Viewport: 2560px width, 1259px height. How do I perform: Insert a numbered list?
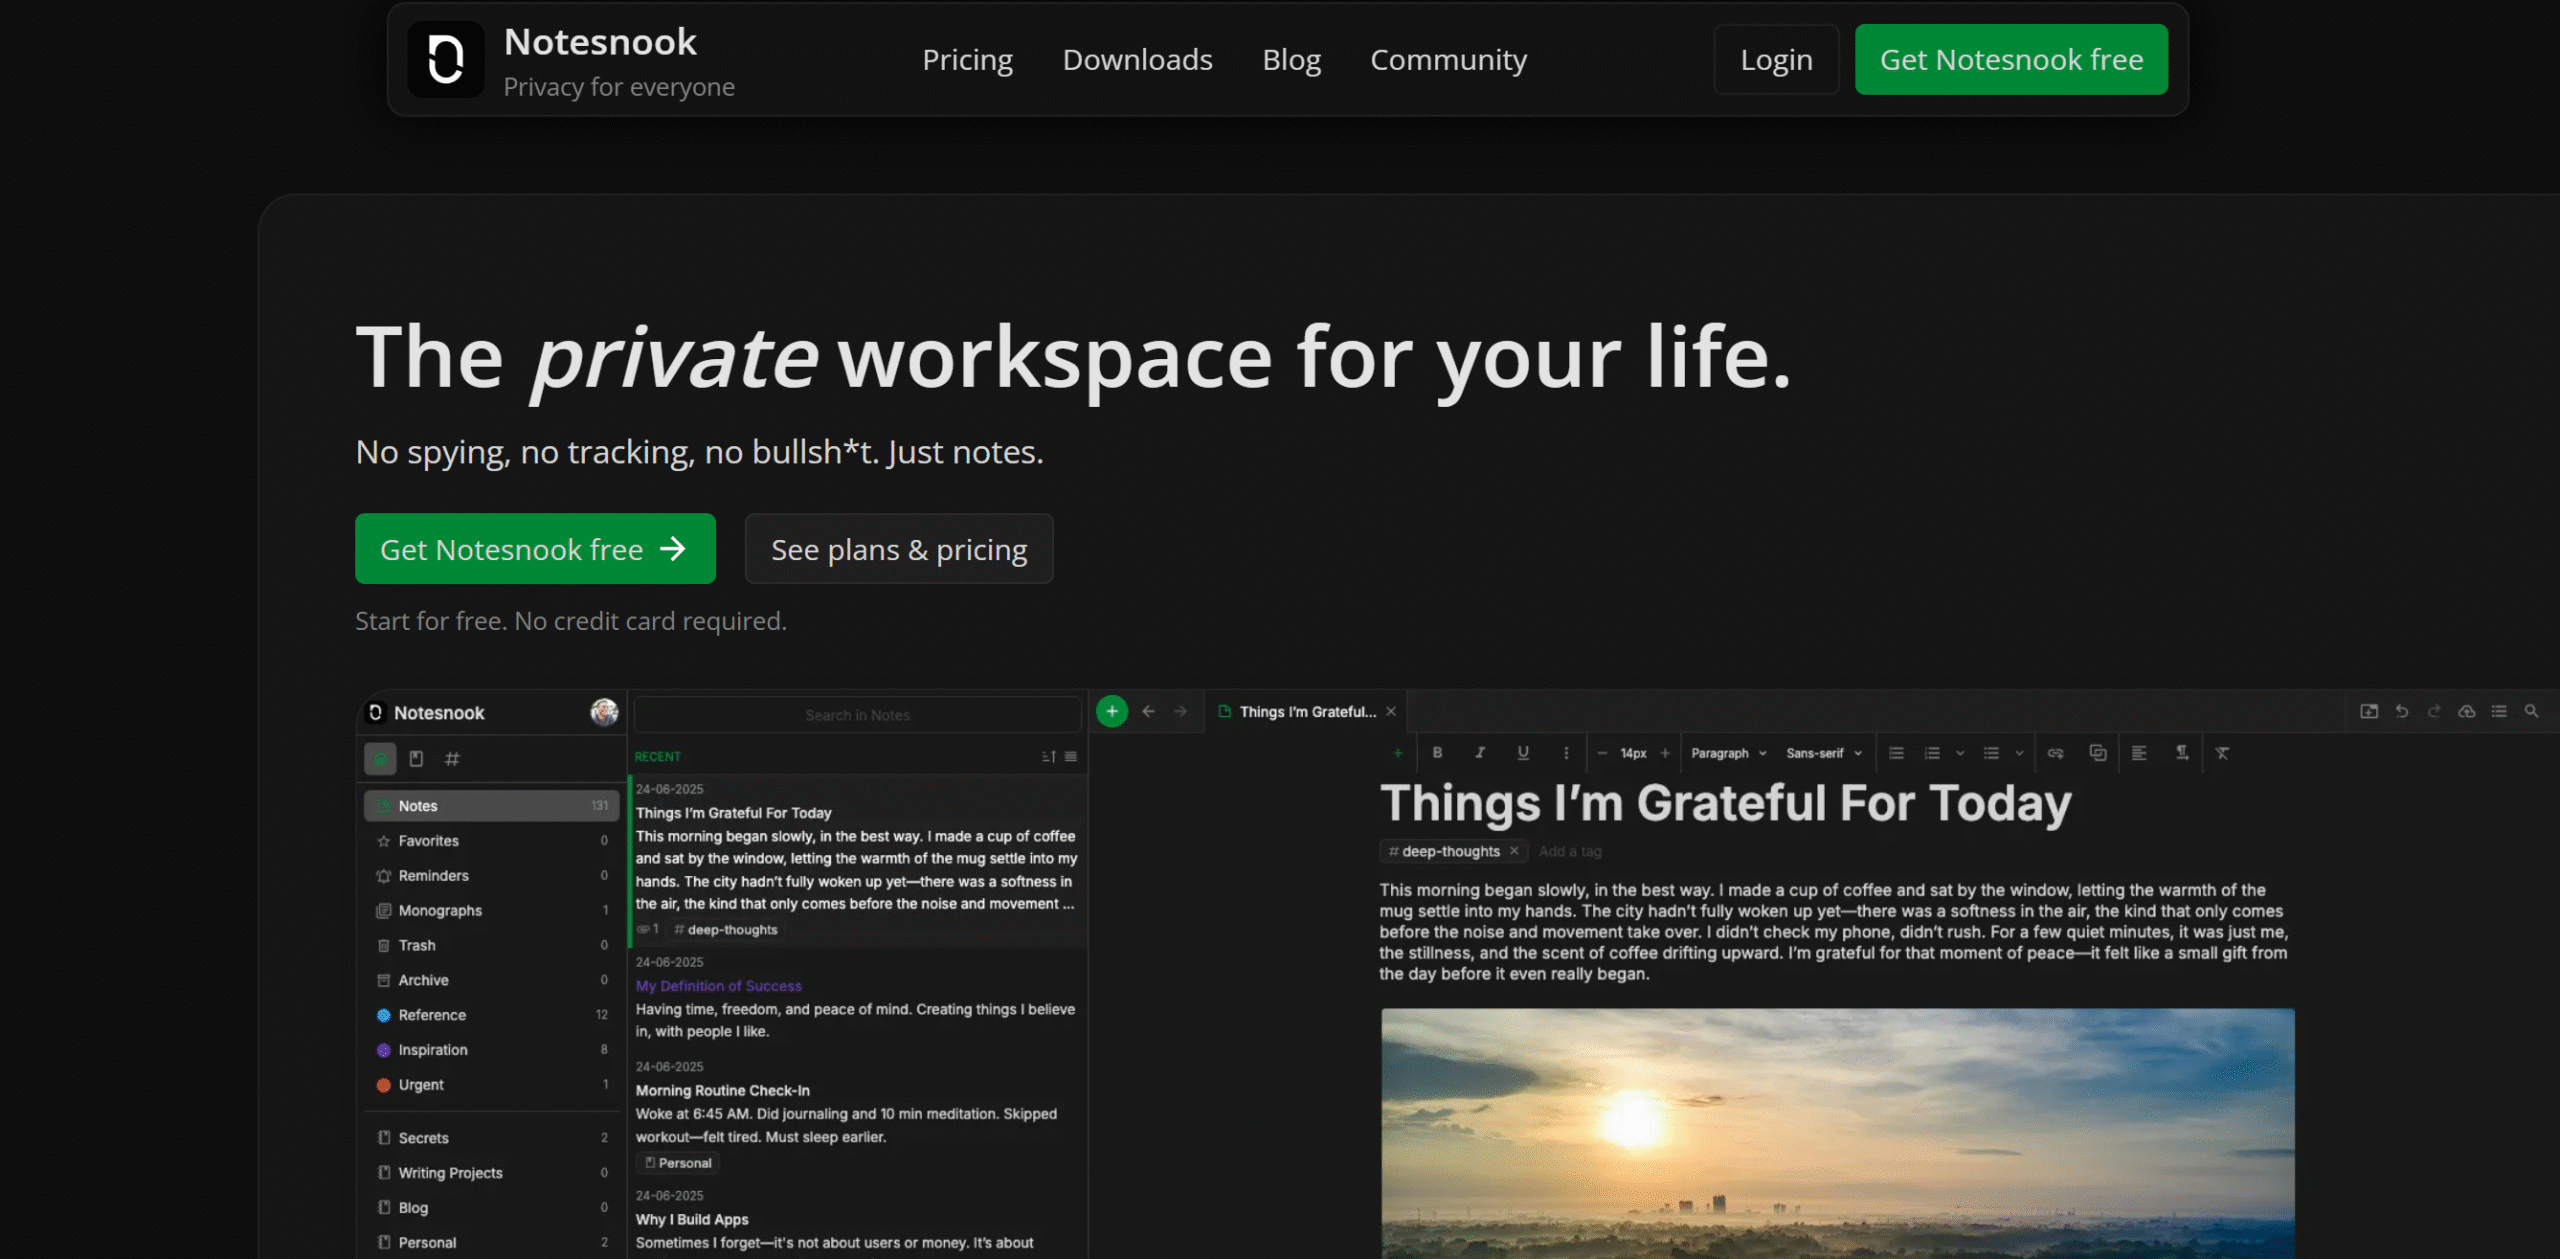(x=1932, y=753)
